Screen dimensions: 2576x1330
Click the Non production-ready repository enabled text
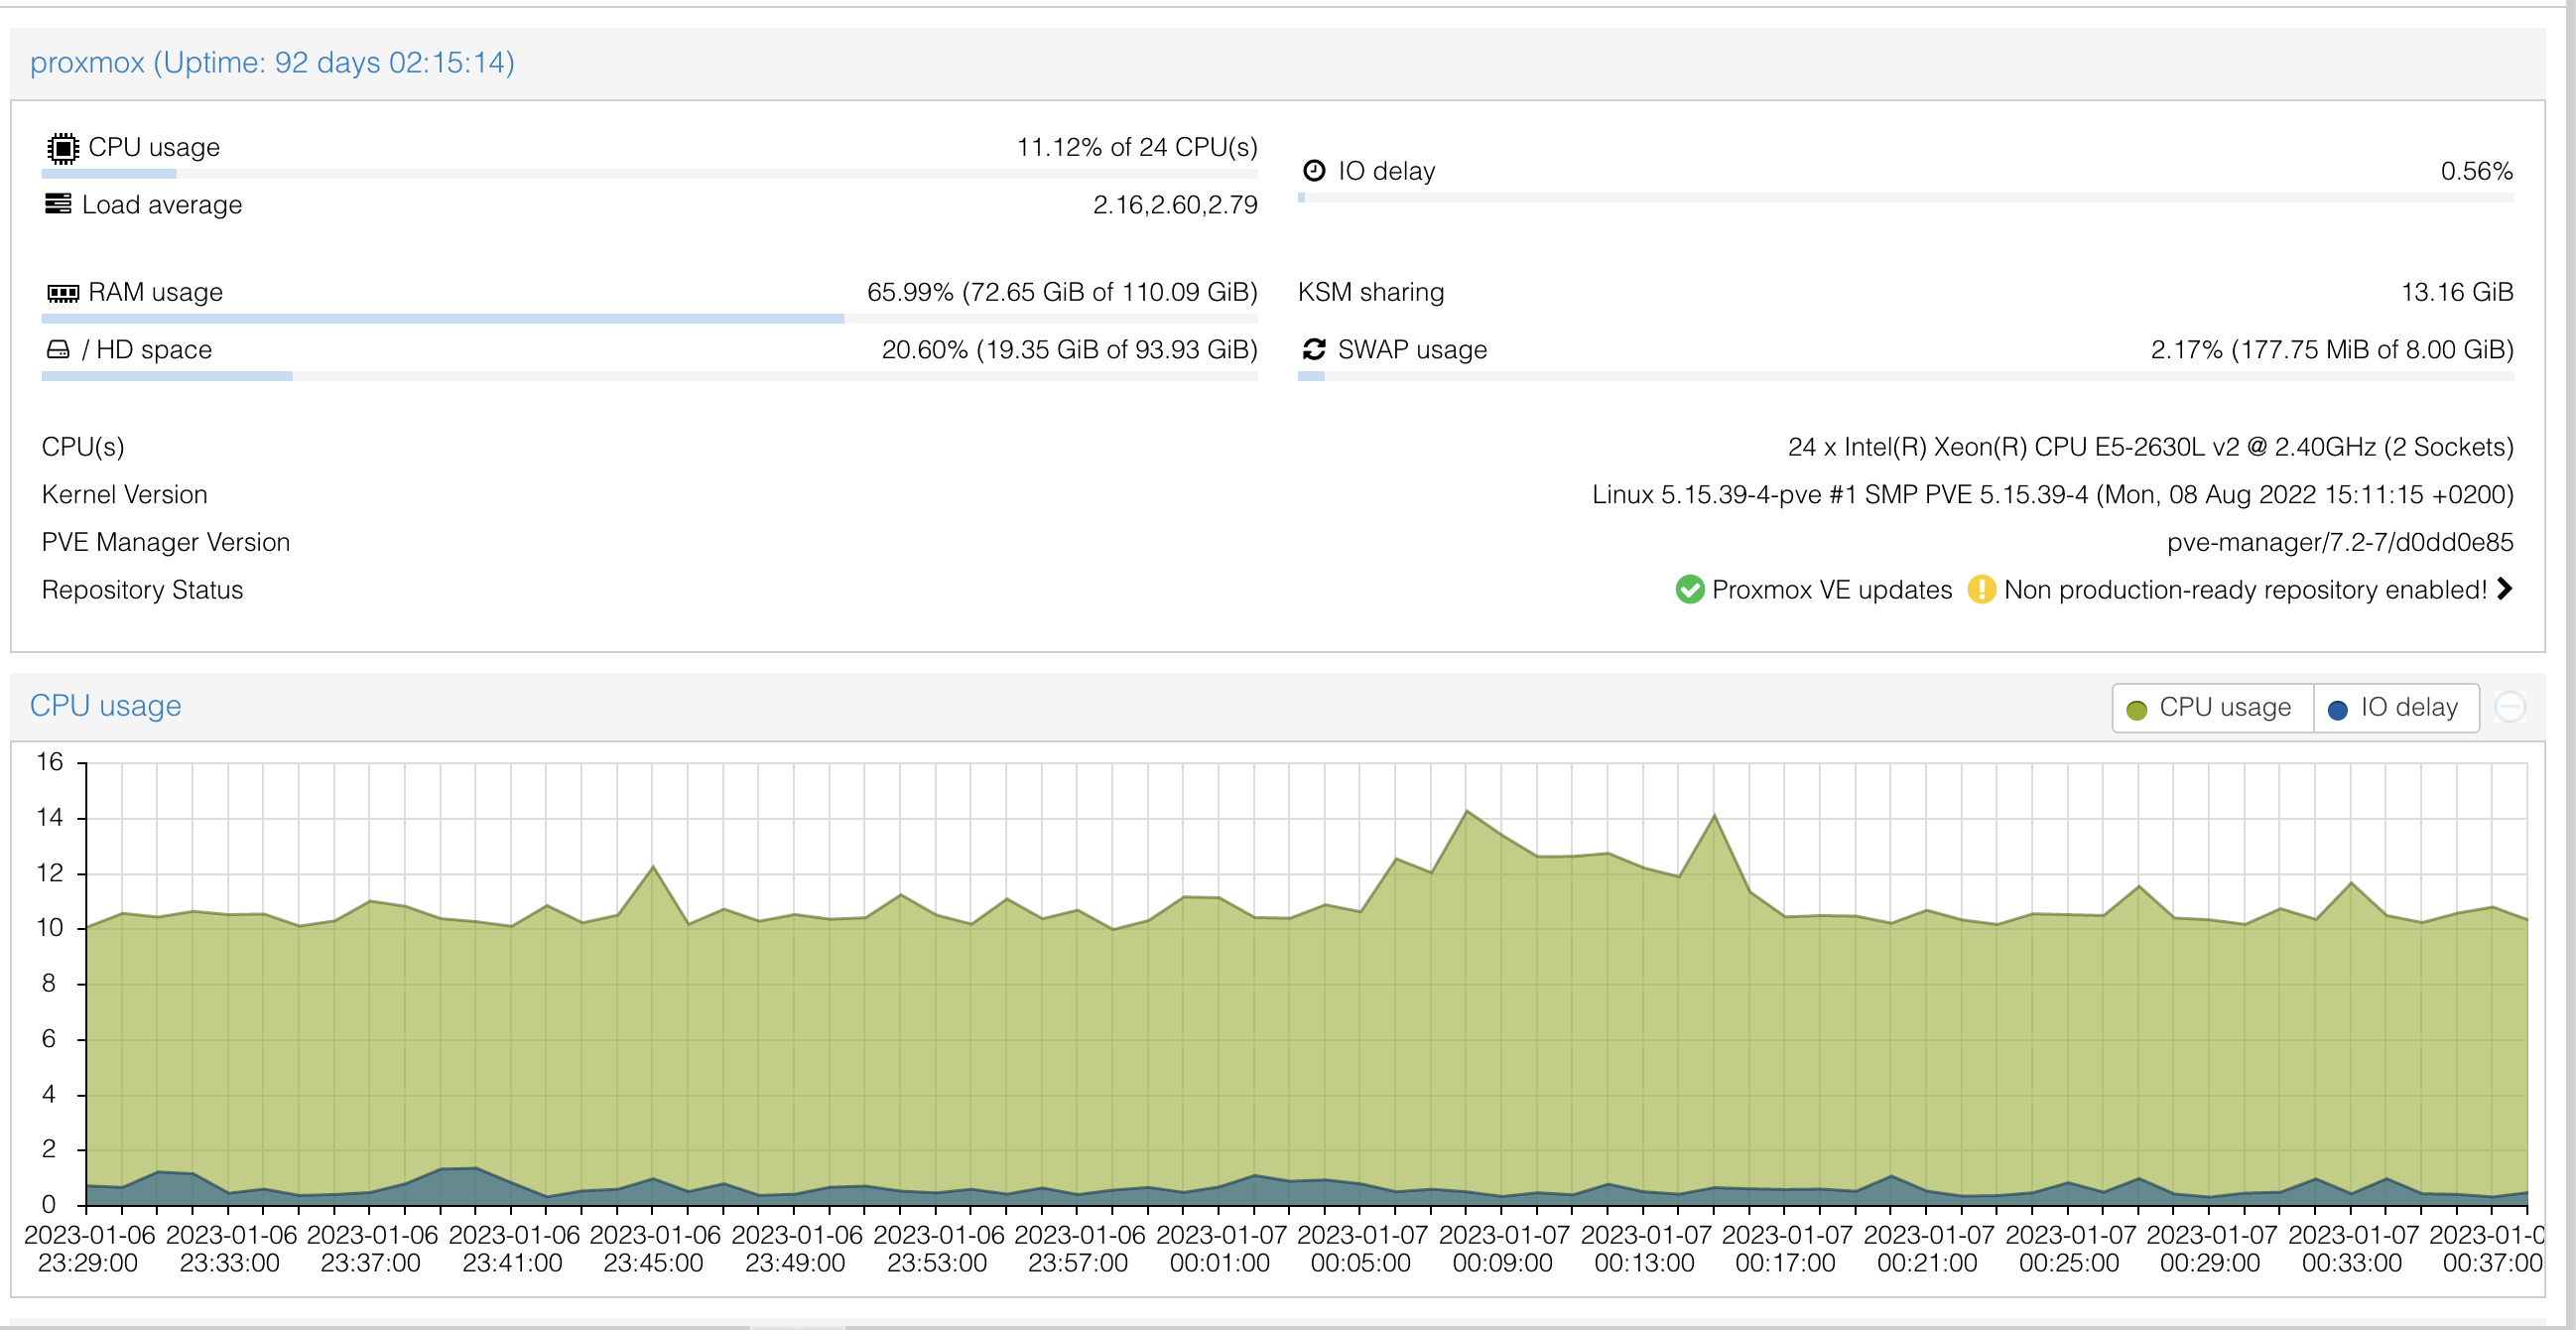point(2244,590)
